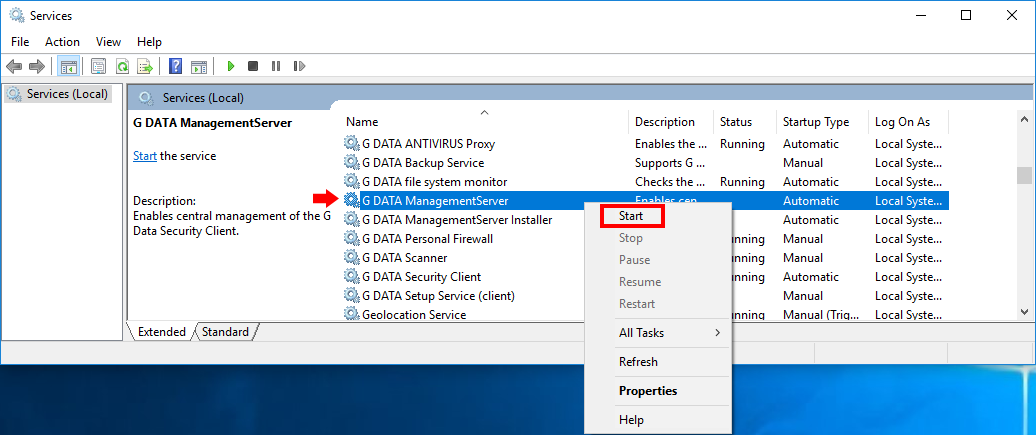Choose Stop in the context menu
This screenshot has width=1036, height=435.
pos(631,238)
